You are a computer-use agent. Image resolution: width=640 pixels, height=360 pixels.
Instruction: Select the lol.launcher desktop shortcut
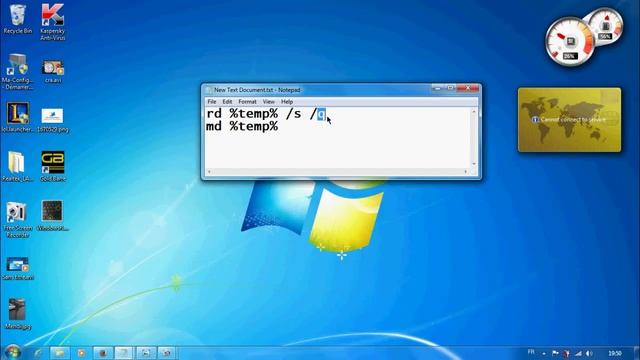pyautogui.click(x=17, y=118)
